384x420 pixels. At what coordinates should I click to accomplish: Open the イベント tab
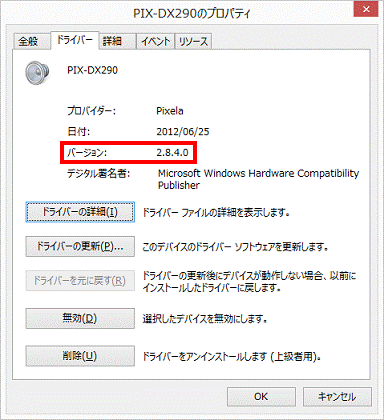(x=155, y=41)
